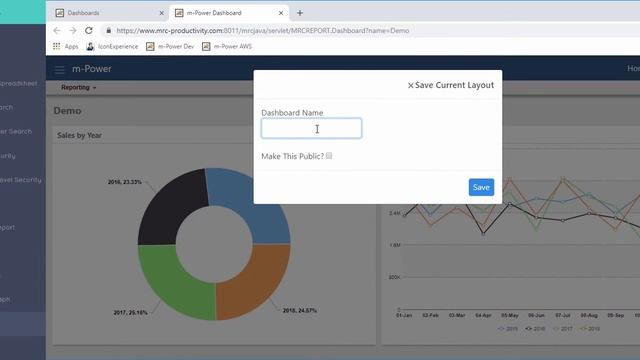Viewport: 640px width, 360px height.
Task: Open the m-Power AWS bookmark
Action: click(227, 47)
